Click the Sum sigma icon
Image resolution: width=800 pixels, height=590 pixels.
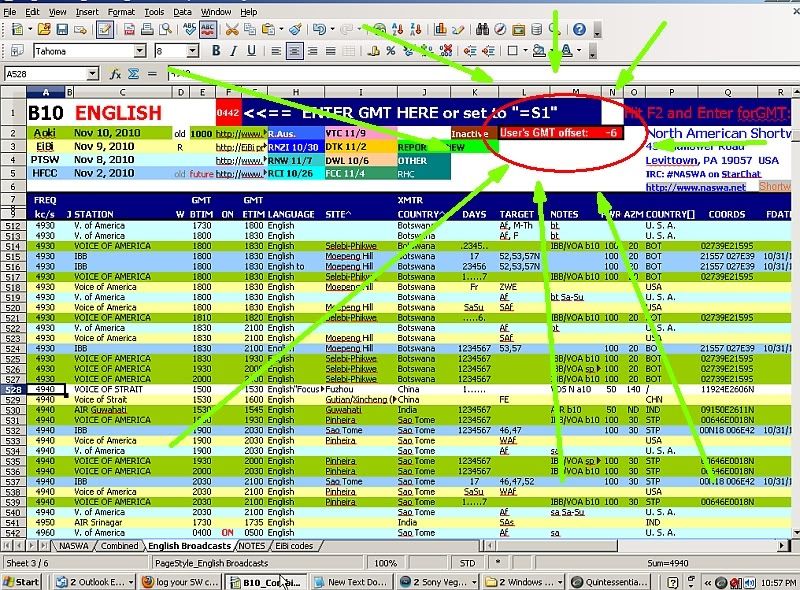pyautogui.click(x=133, y=73)
